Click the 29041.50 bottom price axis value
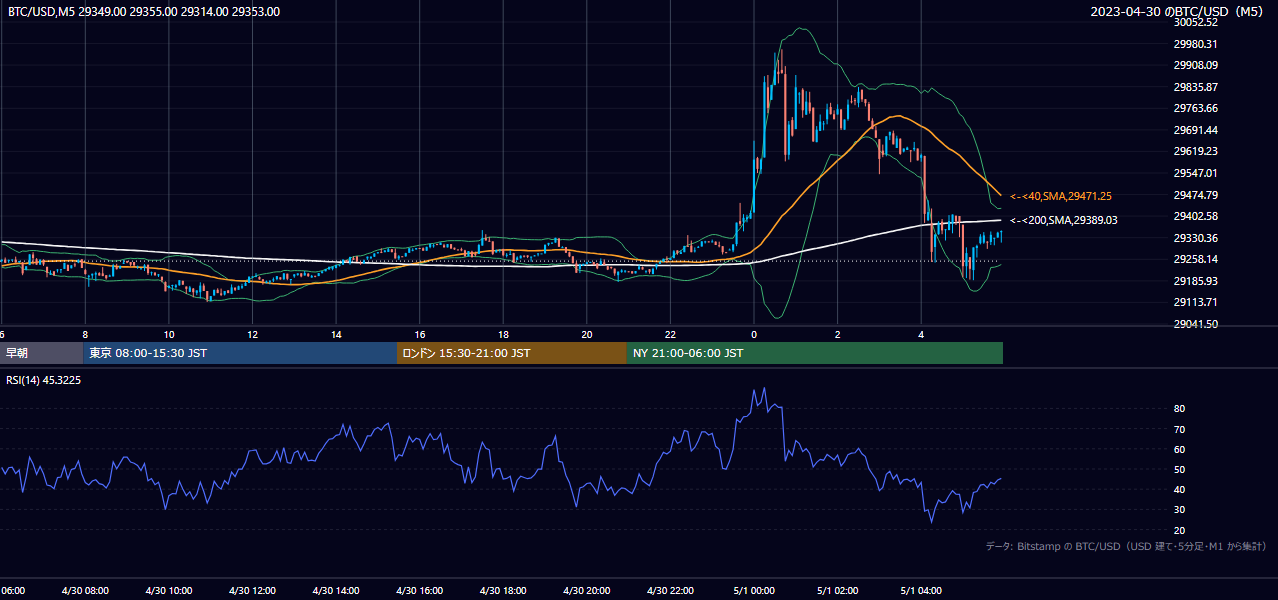The image size is (1278, 600). tap(1195, 324)
